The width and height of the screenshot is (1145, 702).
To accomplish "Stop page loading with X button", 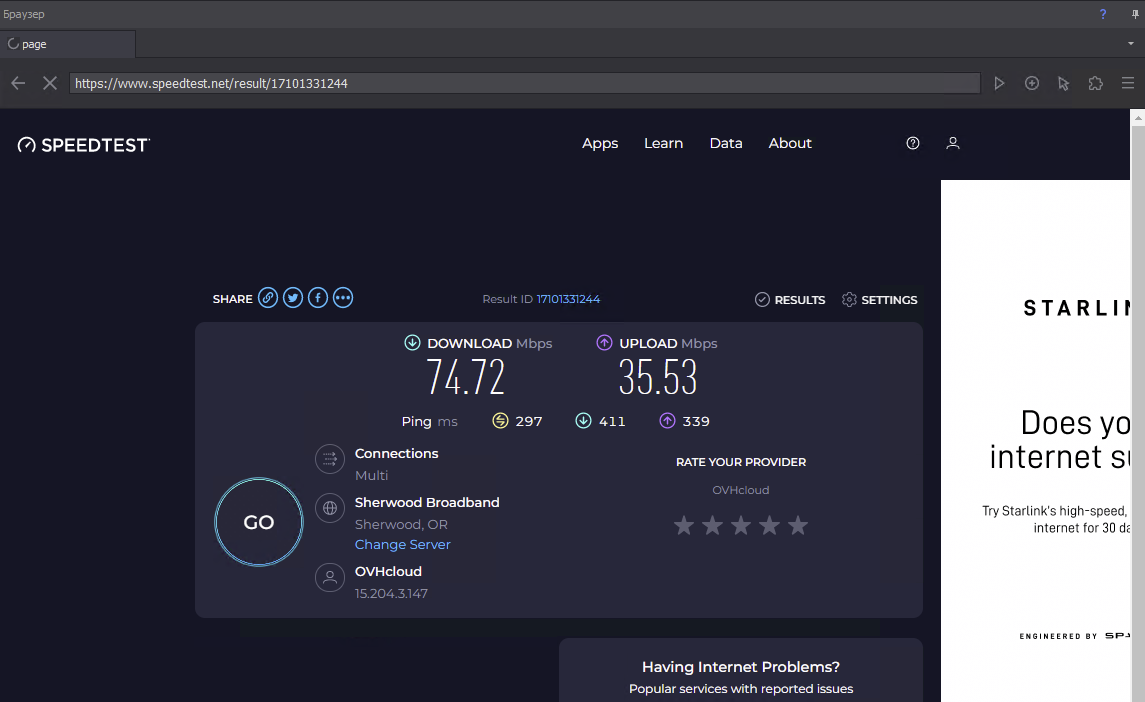I will click(x=49, y=83).
